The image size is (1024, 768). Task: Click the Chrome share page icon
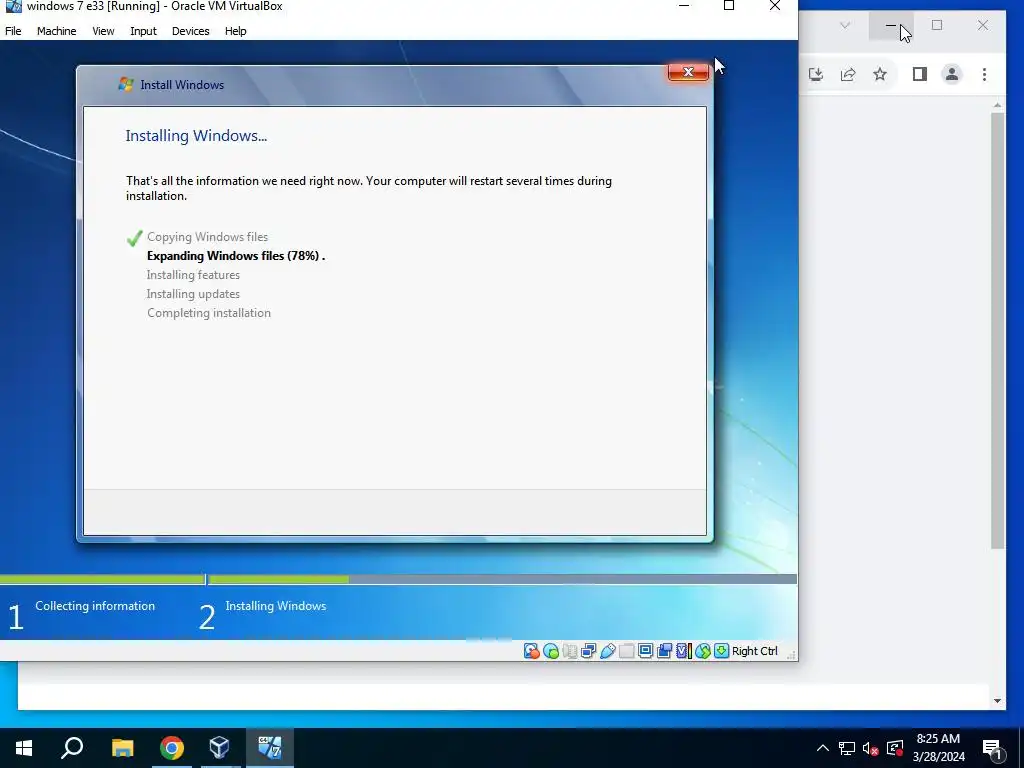click(x=848, y=74)
